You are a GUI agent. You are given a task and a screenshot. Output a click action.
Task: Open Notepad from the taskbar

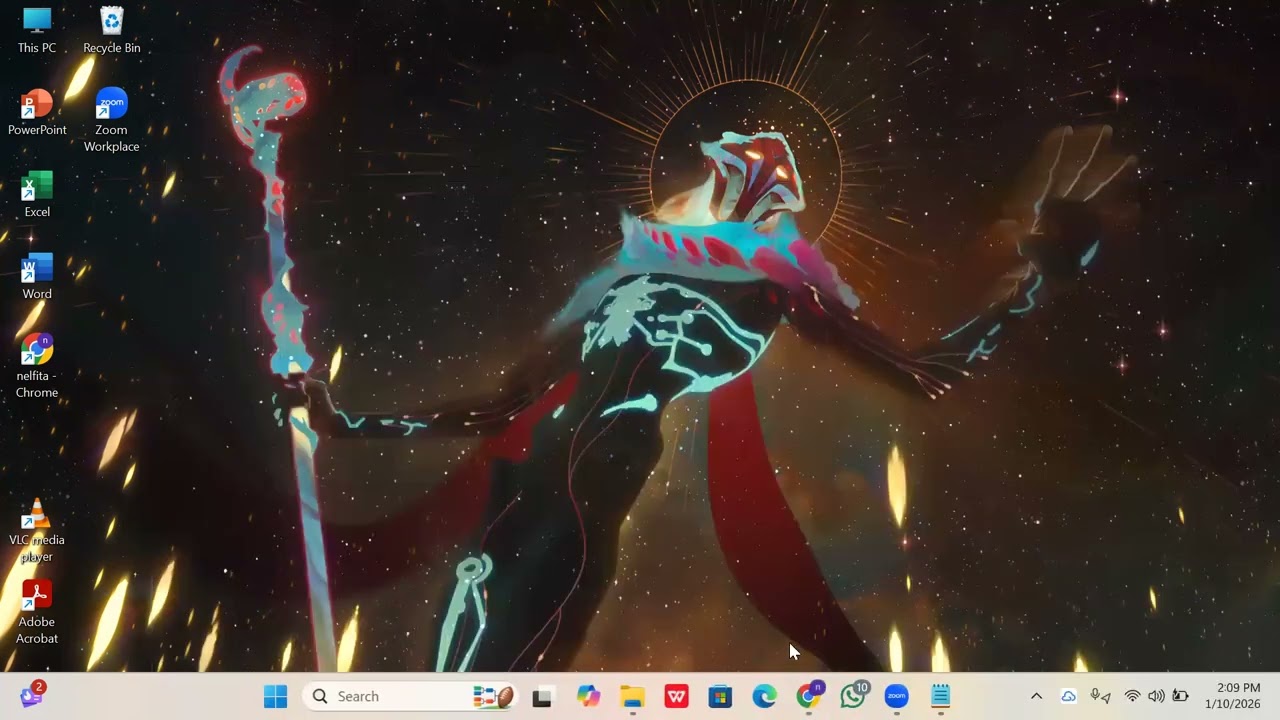(x=941, y=697)
